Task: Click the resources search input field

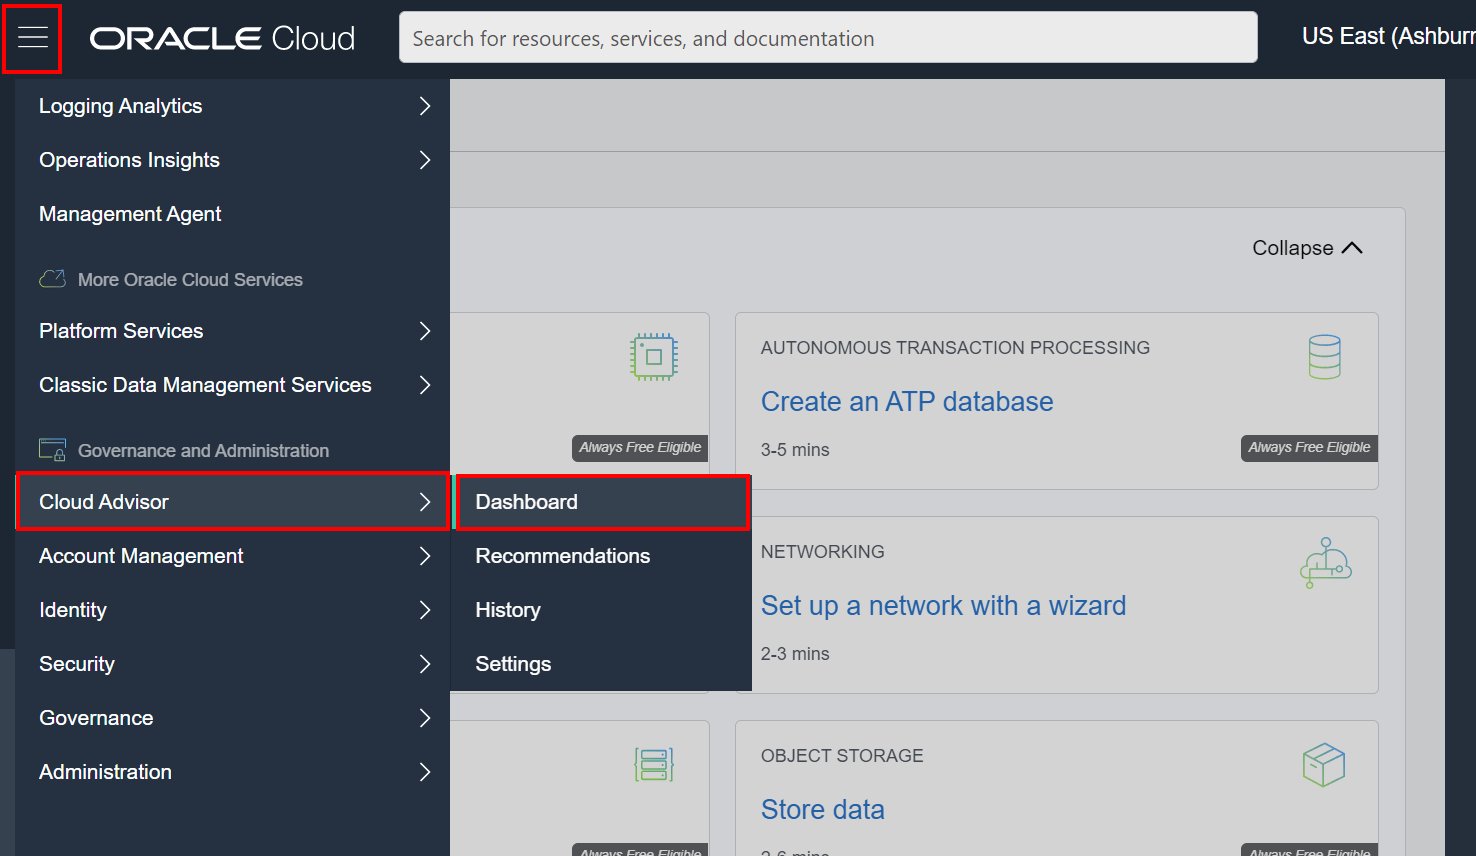Action: tap(828, 38)
